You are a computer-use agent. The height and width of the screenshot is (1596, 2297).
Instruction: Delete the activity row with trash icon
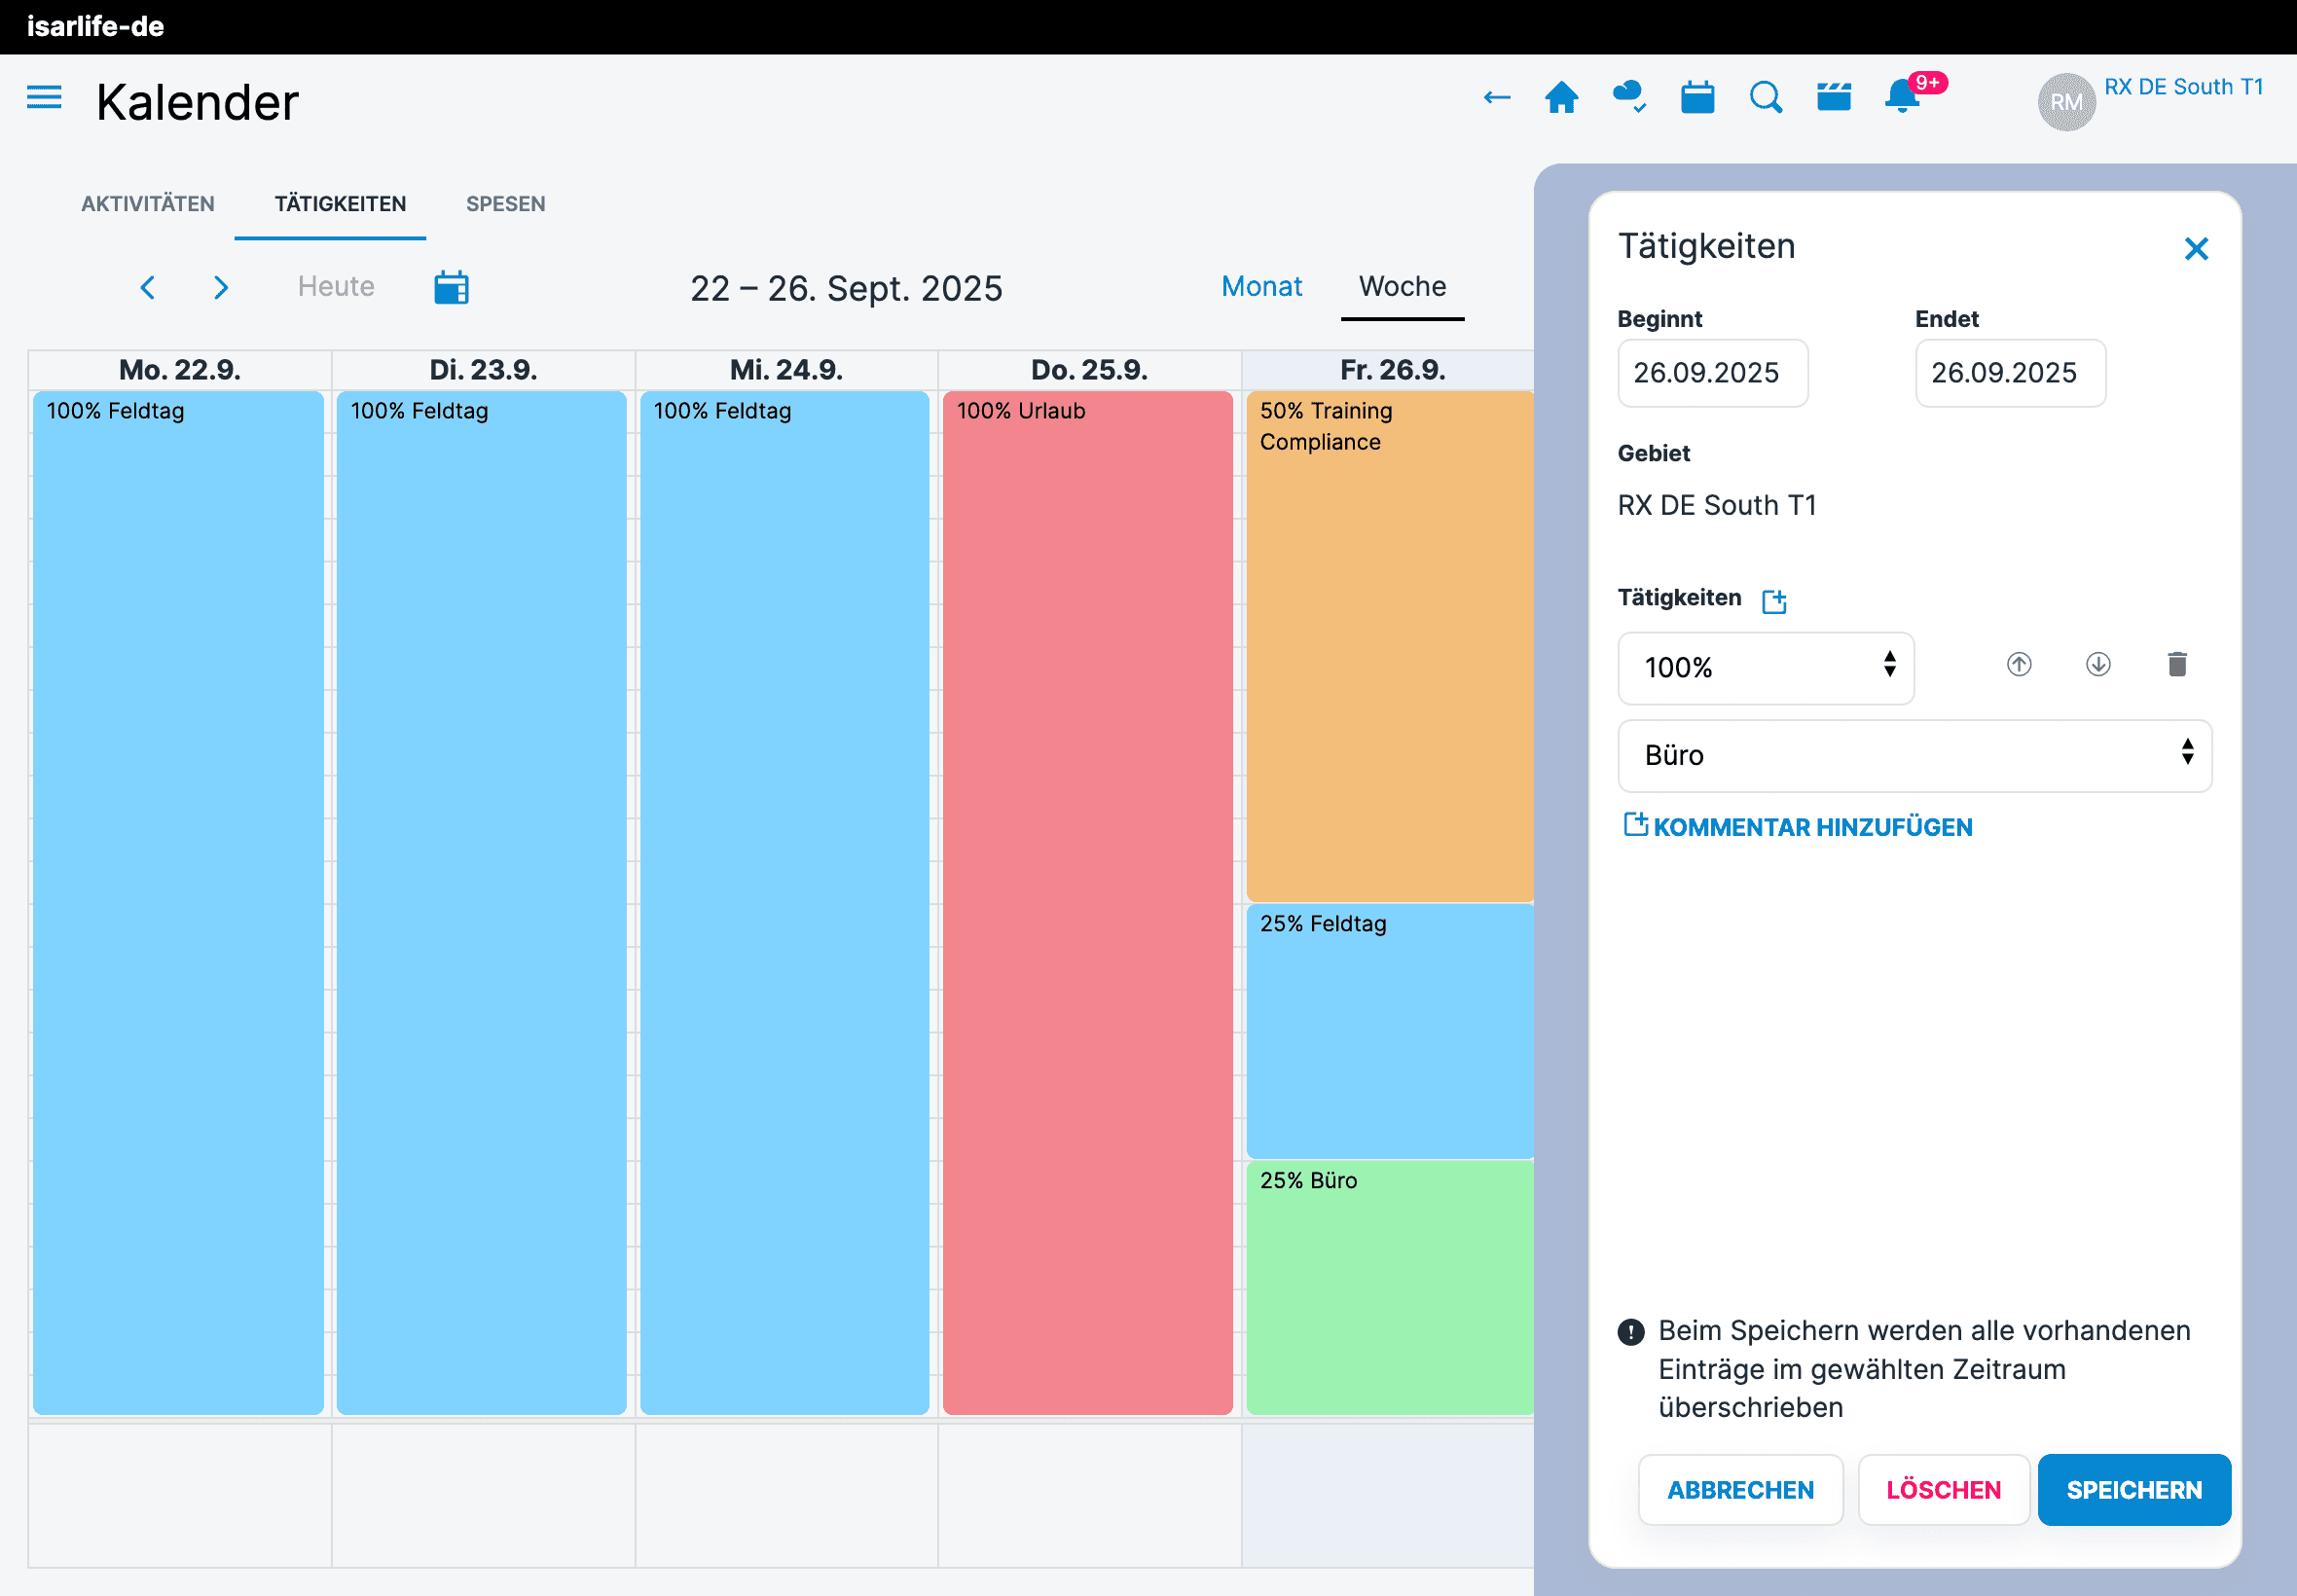pos(2177,665)
